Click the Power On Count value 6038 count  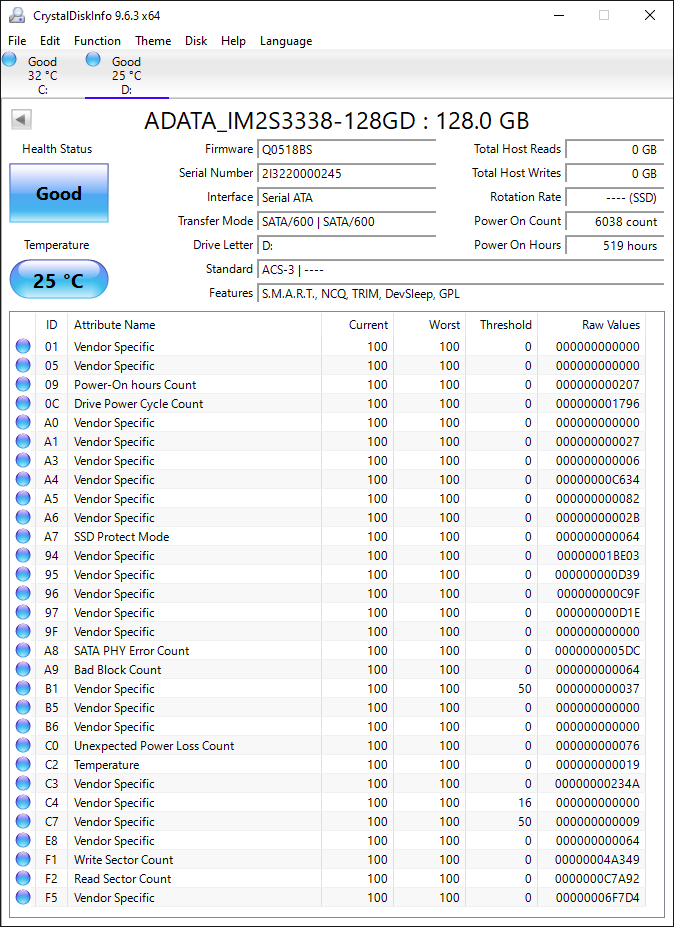point(615,221)
